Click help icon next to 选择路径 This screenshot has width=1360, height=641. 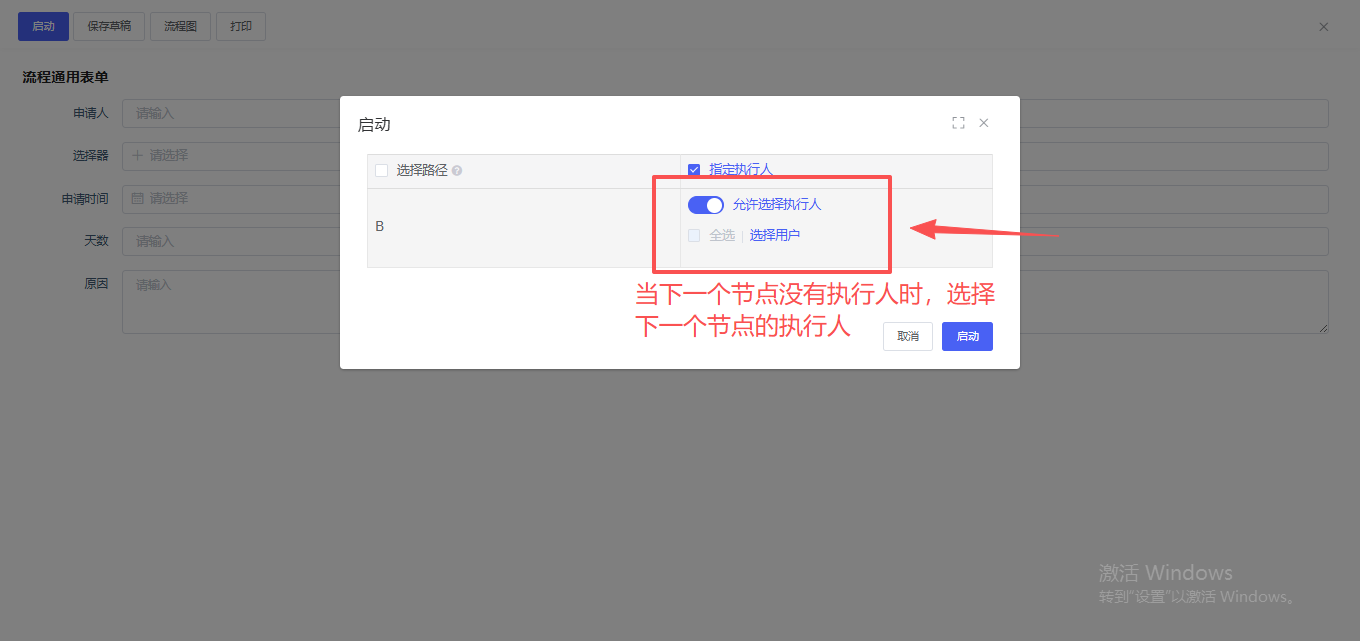coord(457,171)
